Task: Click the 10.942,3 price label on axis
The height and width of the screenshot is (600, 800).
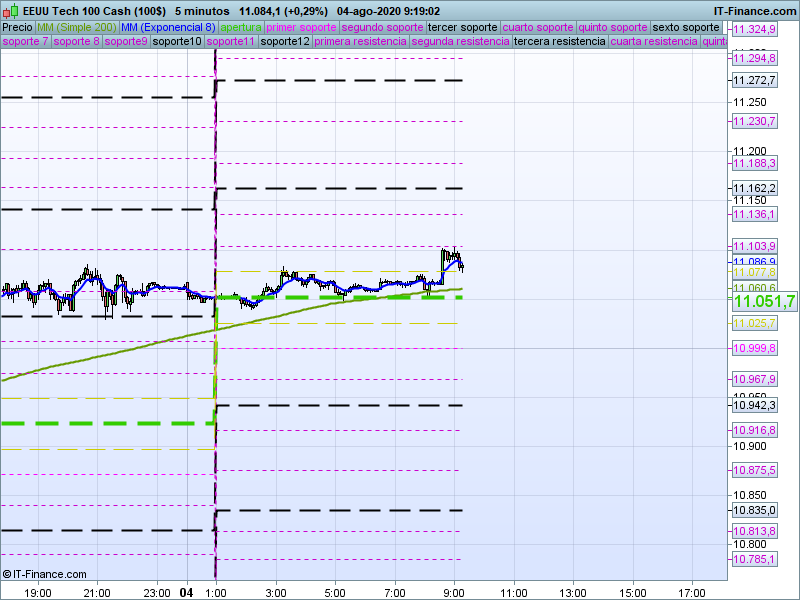Action: point(754,405)
